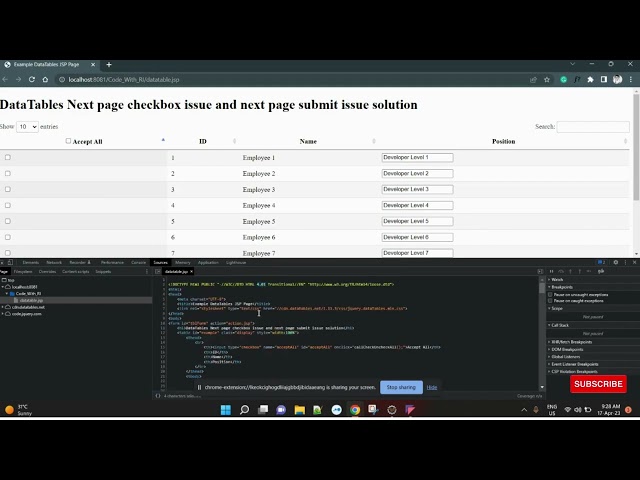Switch to Chrome in the taskbar
This screenshot has height=480, width=640.
tap(355, 409)
